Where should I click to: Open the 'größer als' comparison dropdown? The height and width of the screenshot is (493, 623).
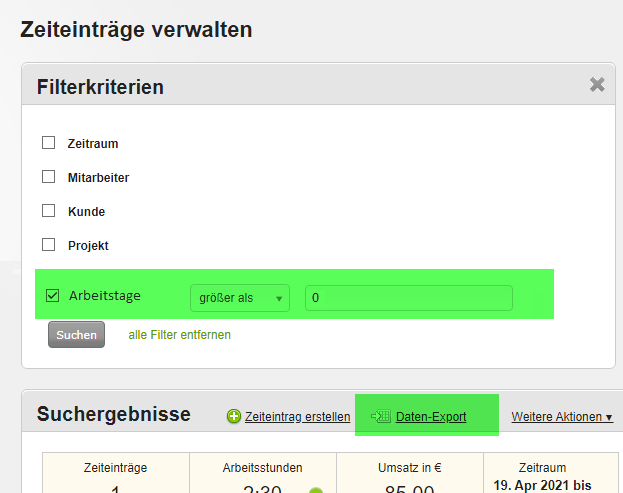coord(240,298)
